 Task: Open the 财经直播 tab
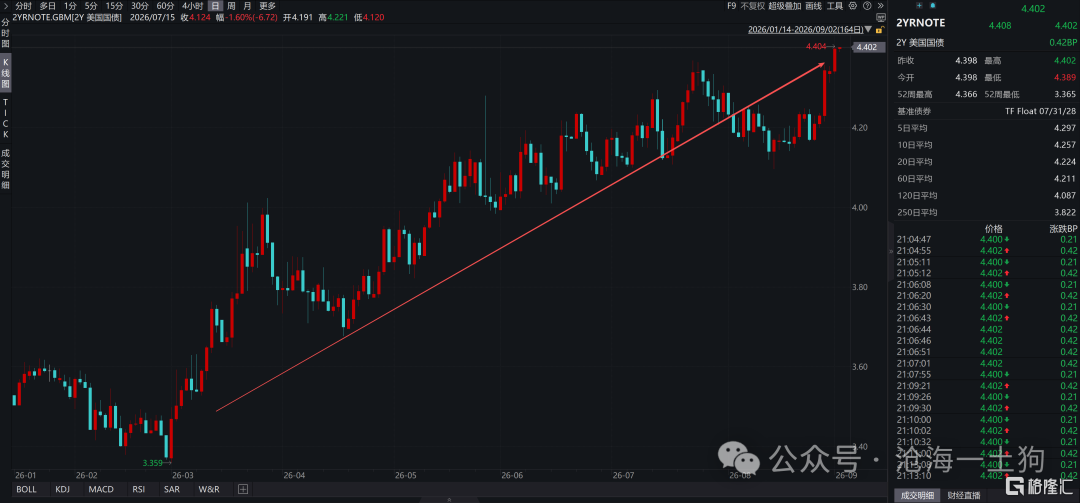click(964, 495)
